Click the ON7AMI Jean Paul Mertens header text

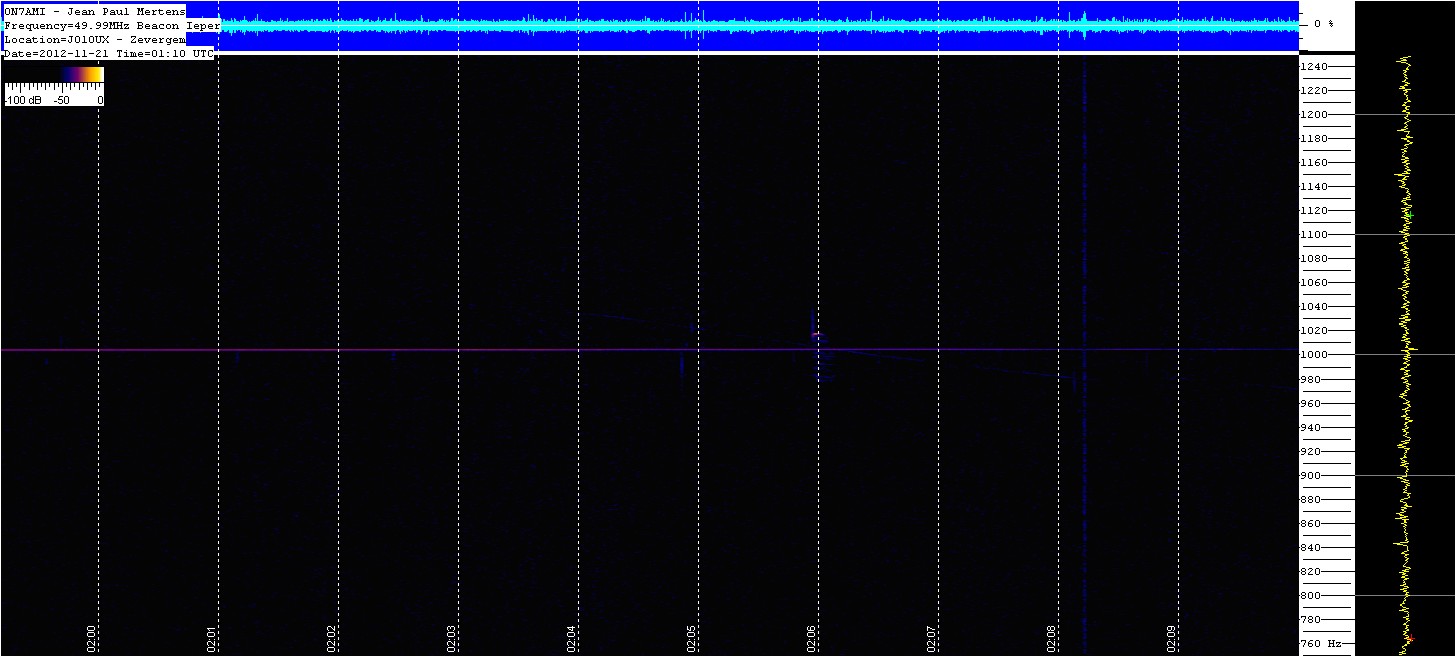[x=95, y=11]
